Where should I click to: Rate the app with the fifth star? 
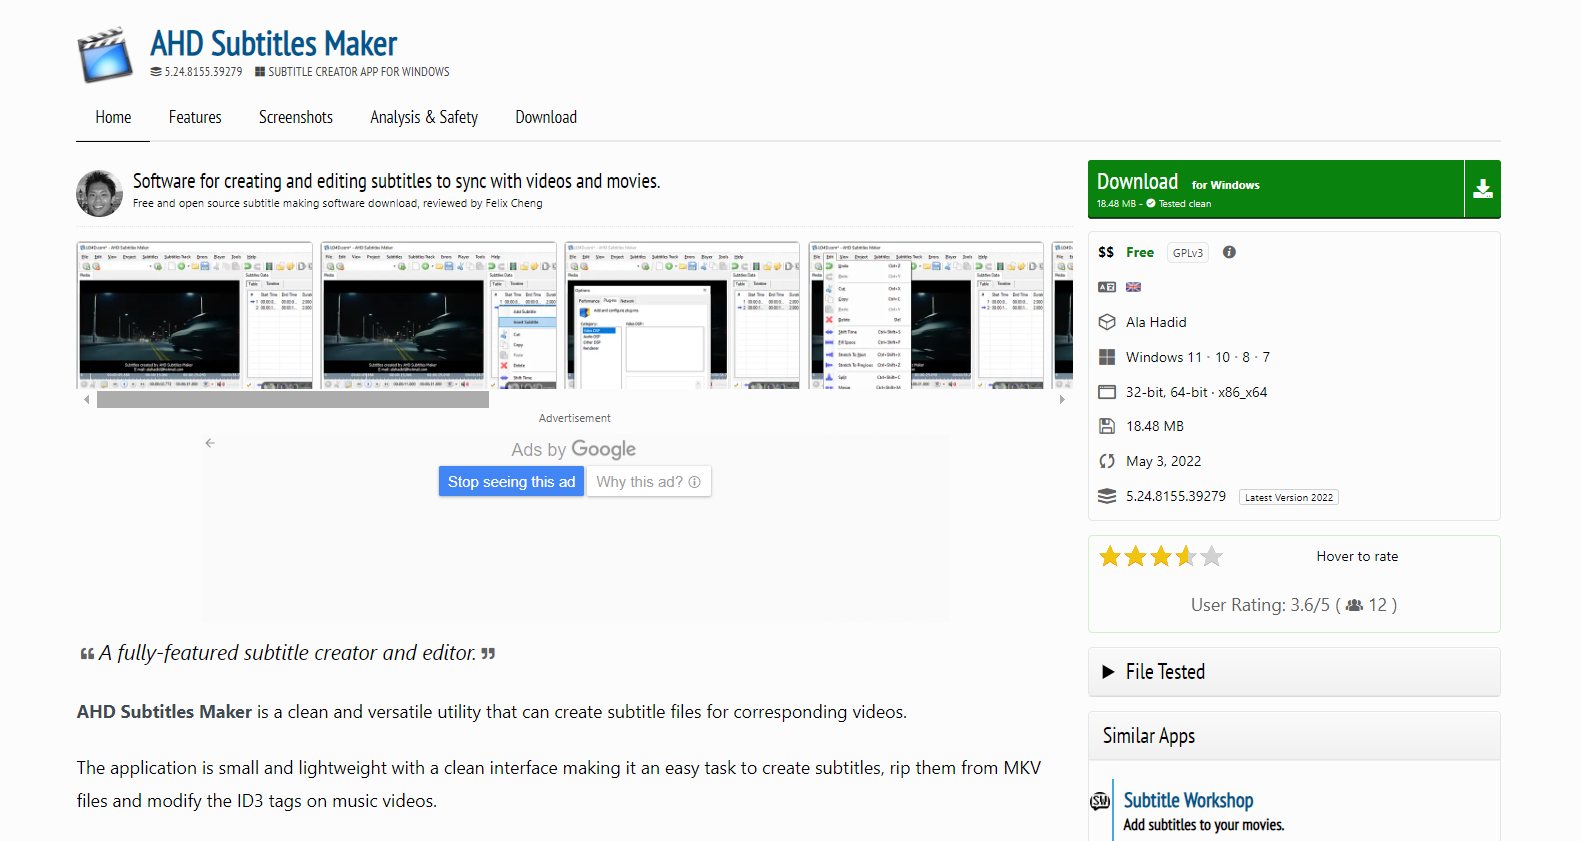(1212, 556)
